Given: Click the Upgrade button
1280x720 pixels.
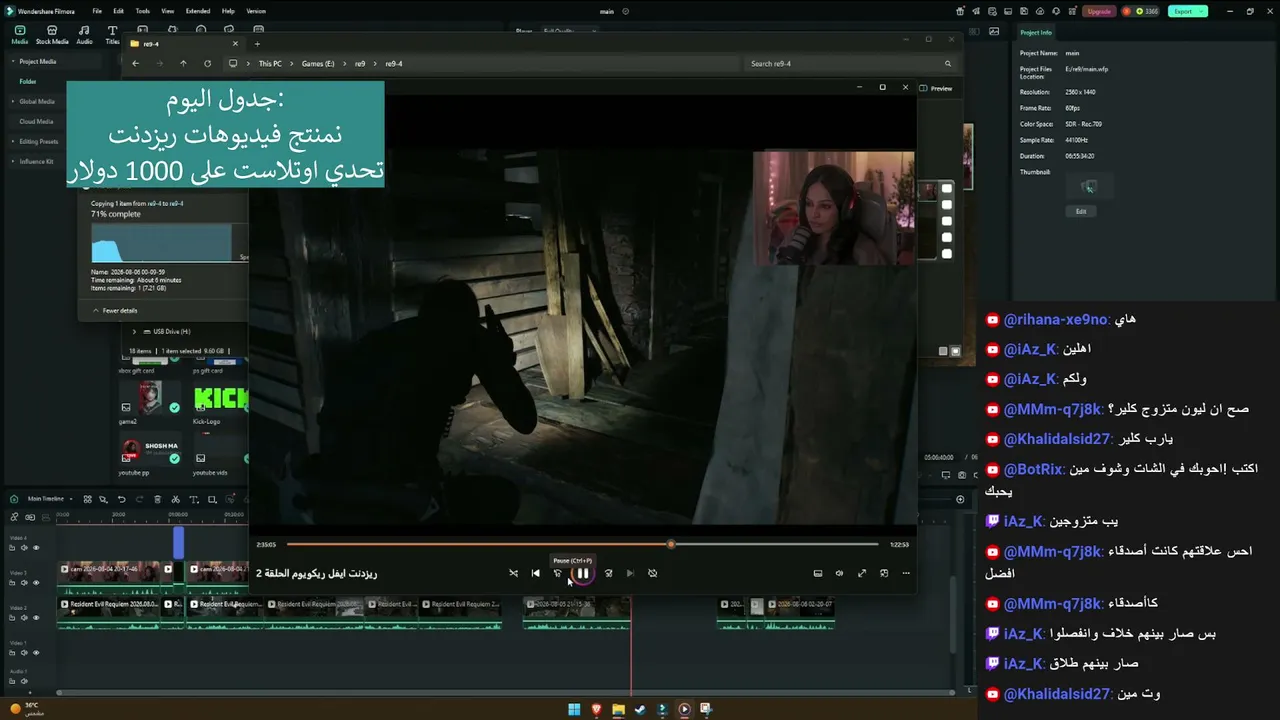Looking at the screenshot, I should point(1098,11).
